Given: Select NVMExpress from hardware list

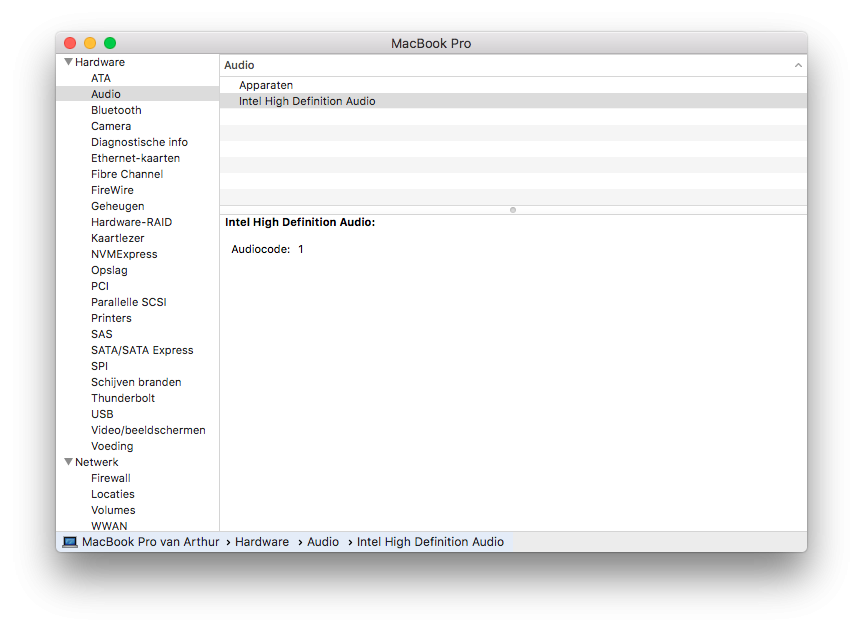Looking at the screenshot, I should click(124, 254).
